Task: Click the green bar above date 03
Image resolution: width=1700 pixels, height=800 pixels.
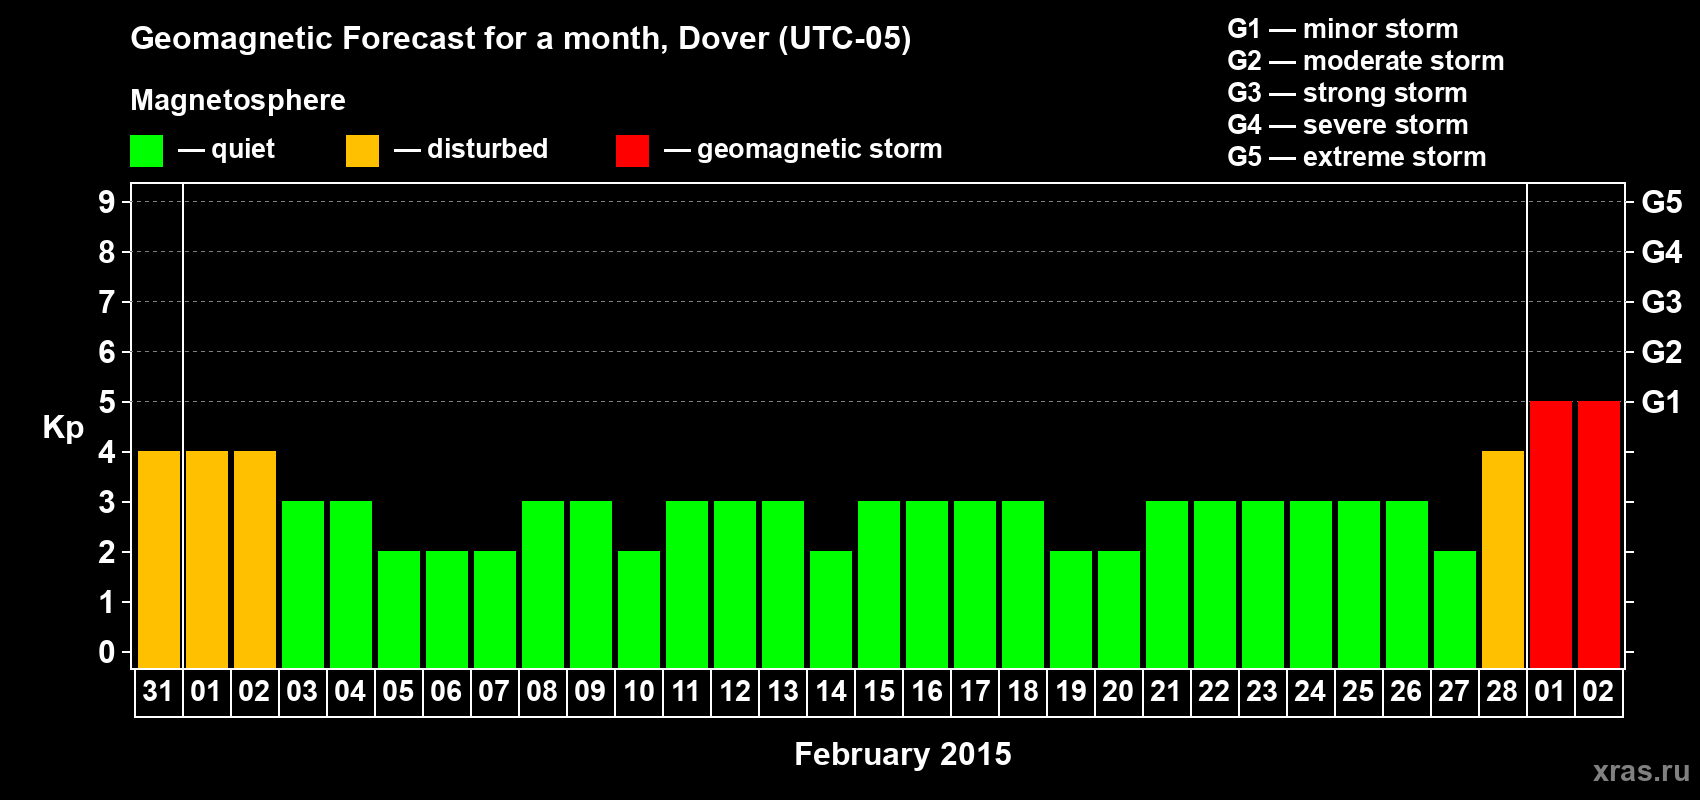Action: (x=303, y=585)
